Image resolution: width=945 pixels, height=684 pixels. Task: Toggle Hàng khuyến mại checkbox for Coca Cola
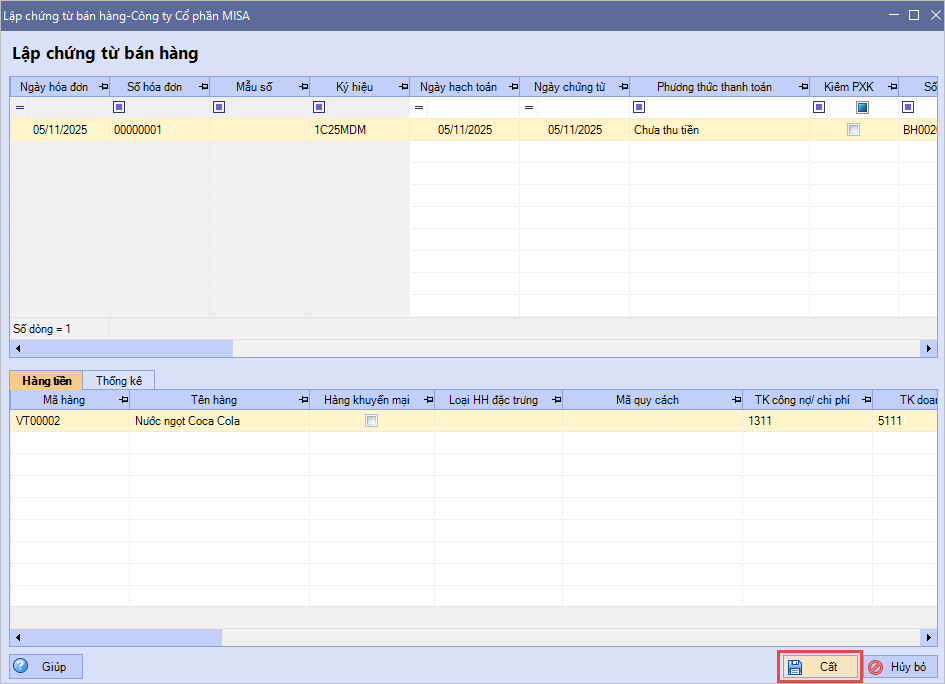click(x=372, y=422)
